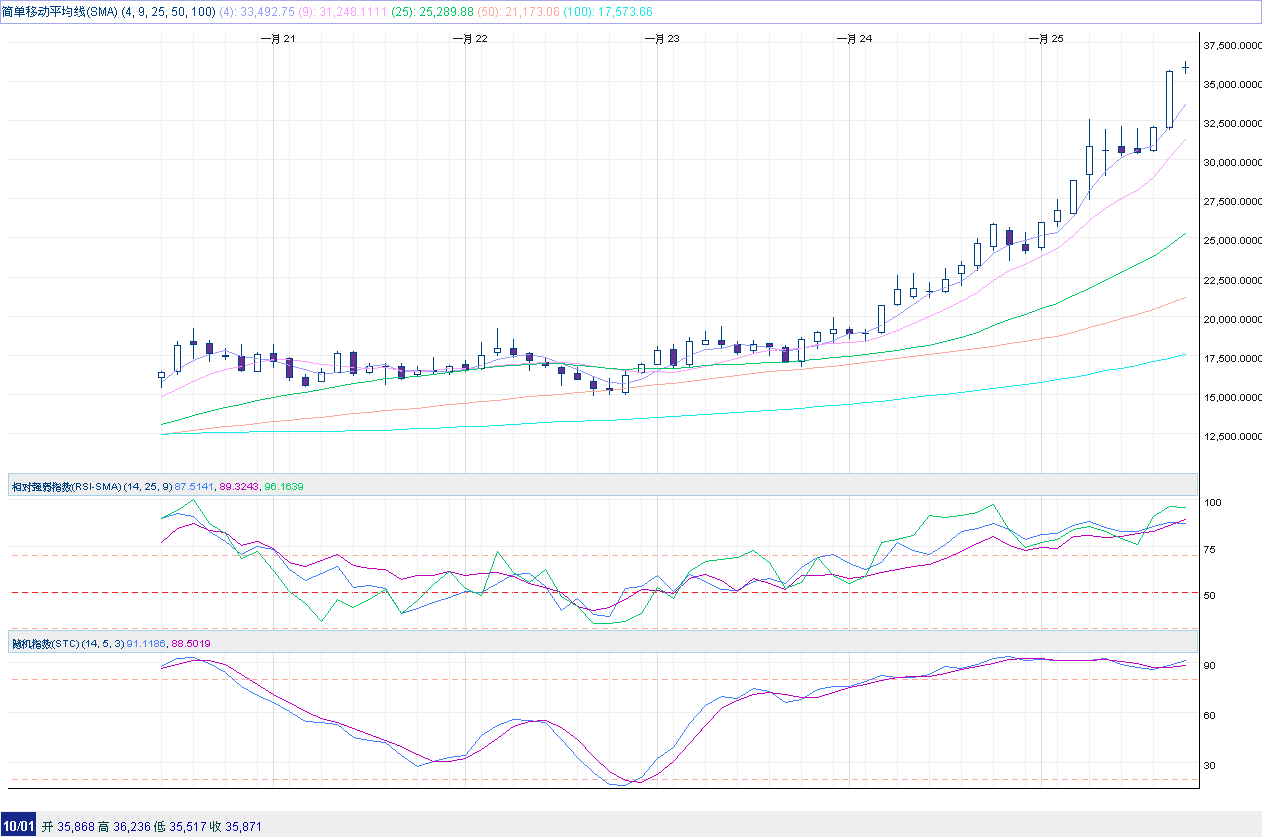Click the 一月 21 date marker
Image resolution: width=1262 pixels, height=837 pixels.
point(277,39)
